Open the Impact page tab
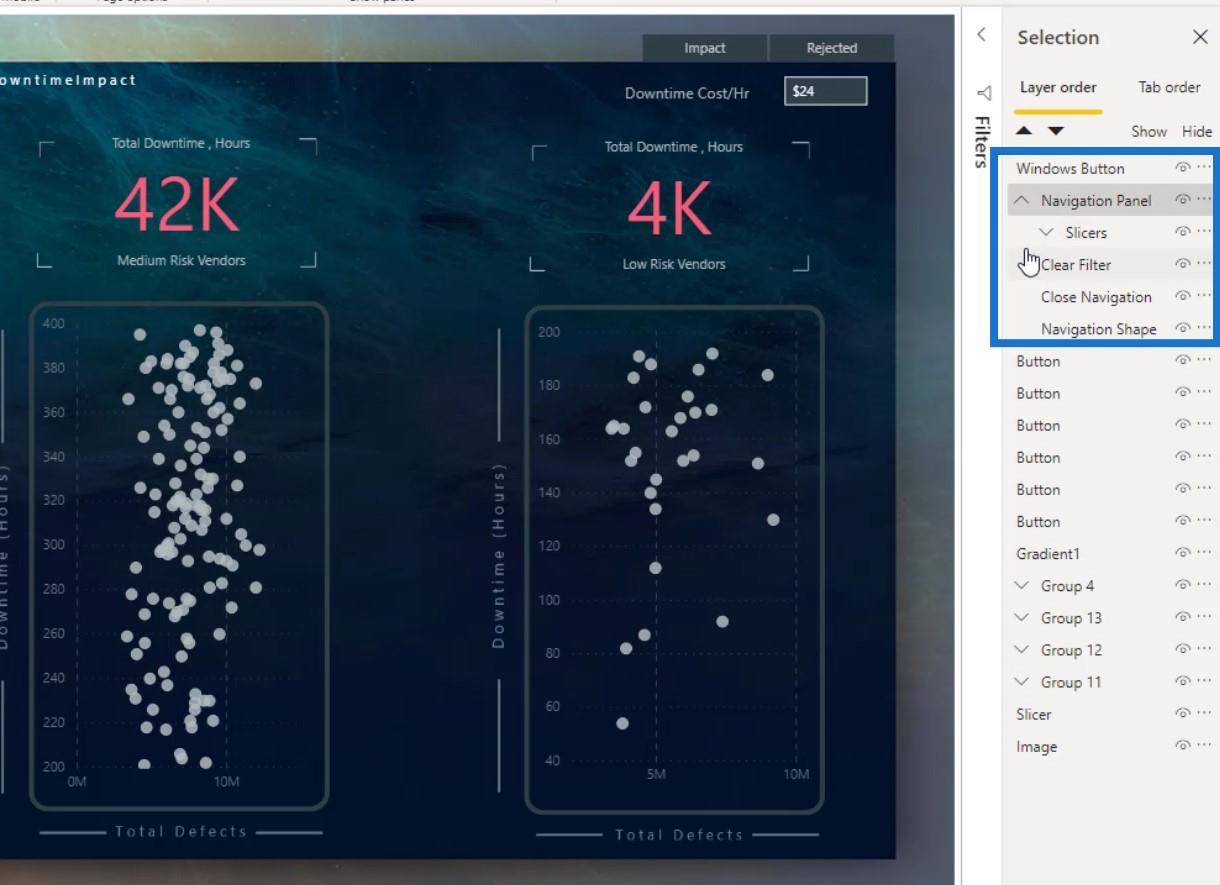This screenshot has width=1220, height=885. [x=705, y=48]
